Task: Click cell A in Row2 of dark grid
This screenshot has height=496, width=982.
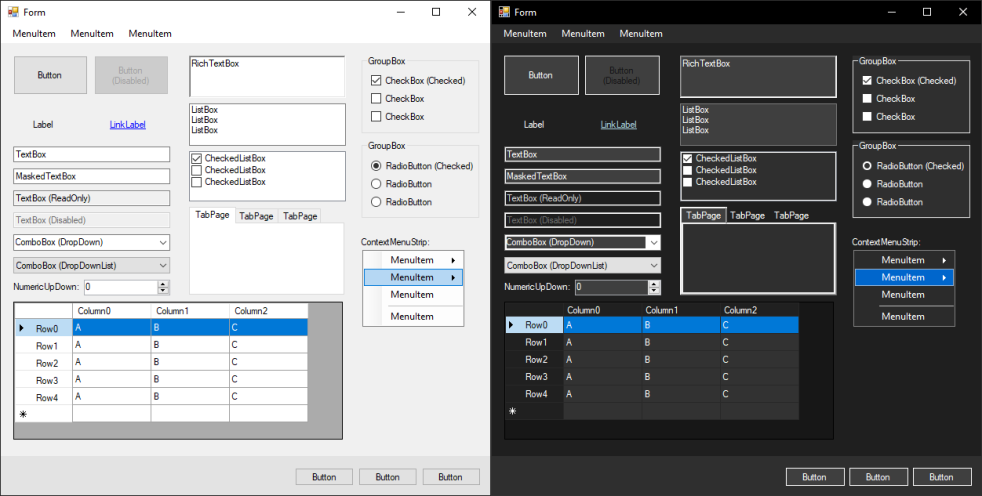Action: tap(602, 359)
